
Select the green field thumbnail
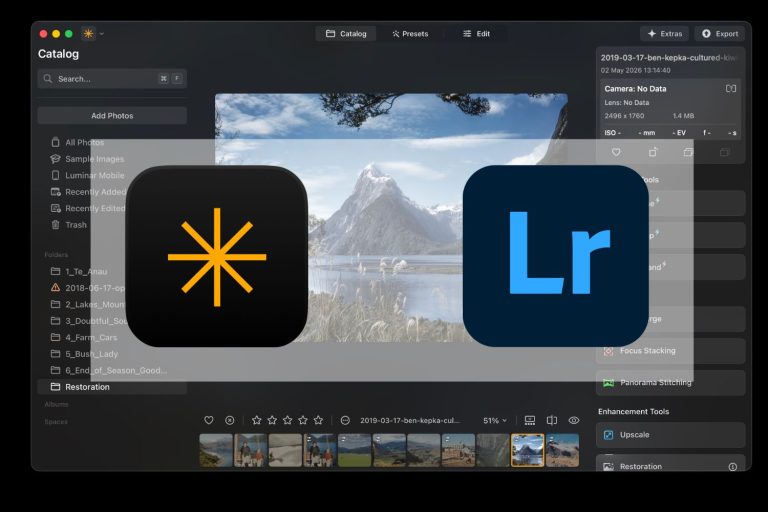[354, 450]
